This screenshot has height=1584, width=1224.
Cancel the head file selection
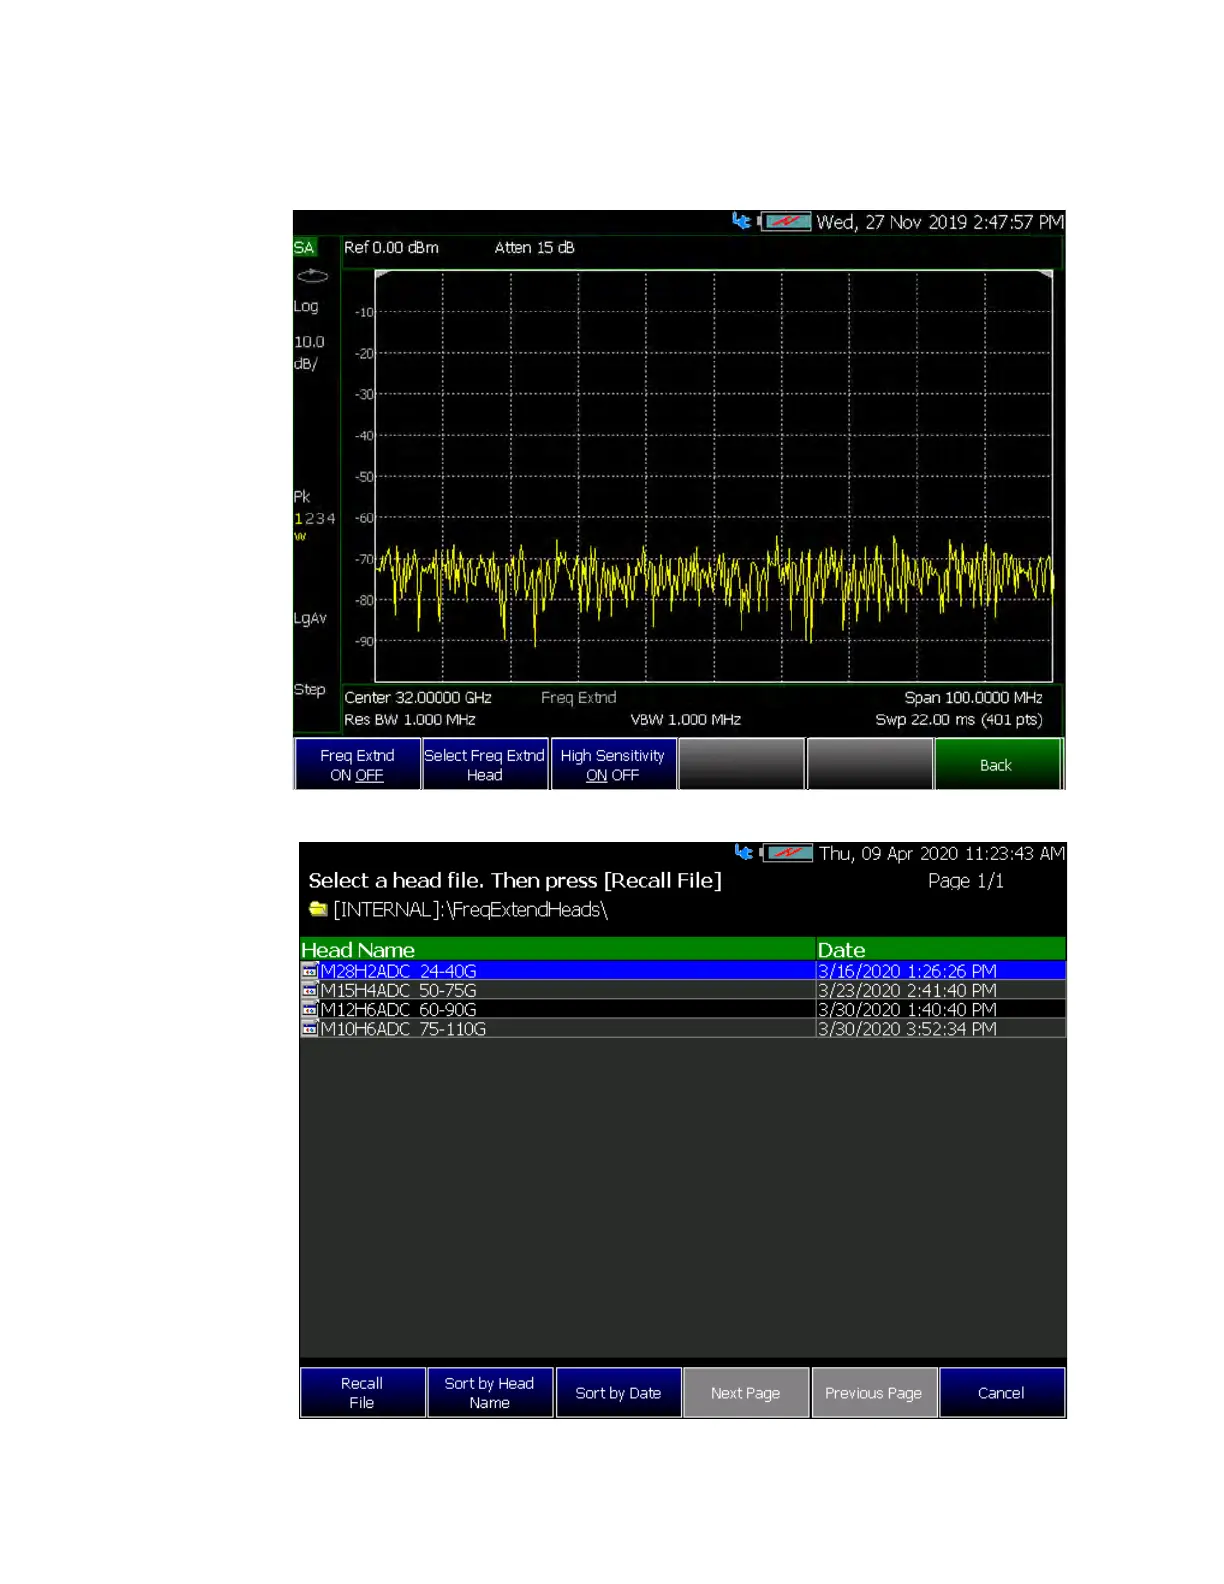(x=1002, y=1392)
